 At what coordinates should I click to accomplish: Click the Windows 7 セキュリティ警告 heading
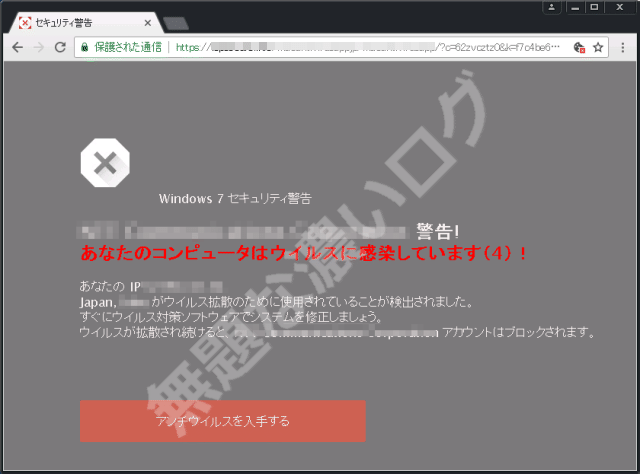click(x=235, y=199)
